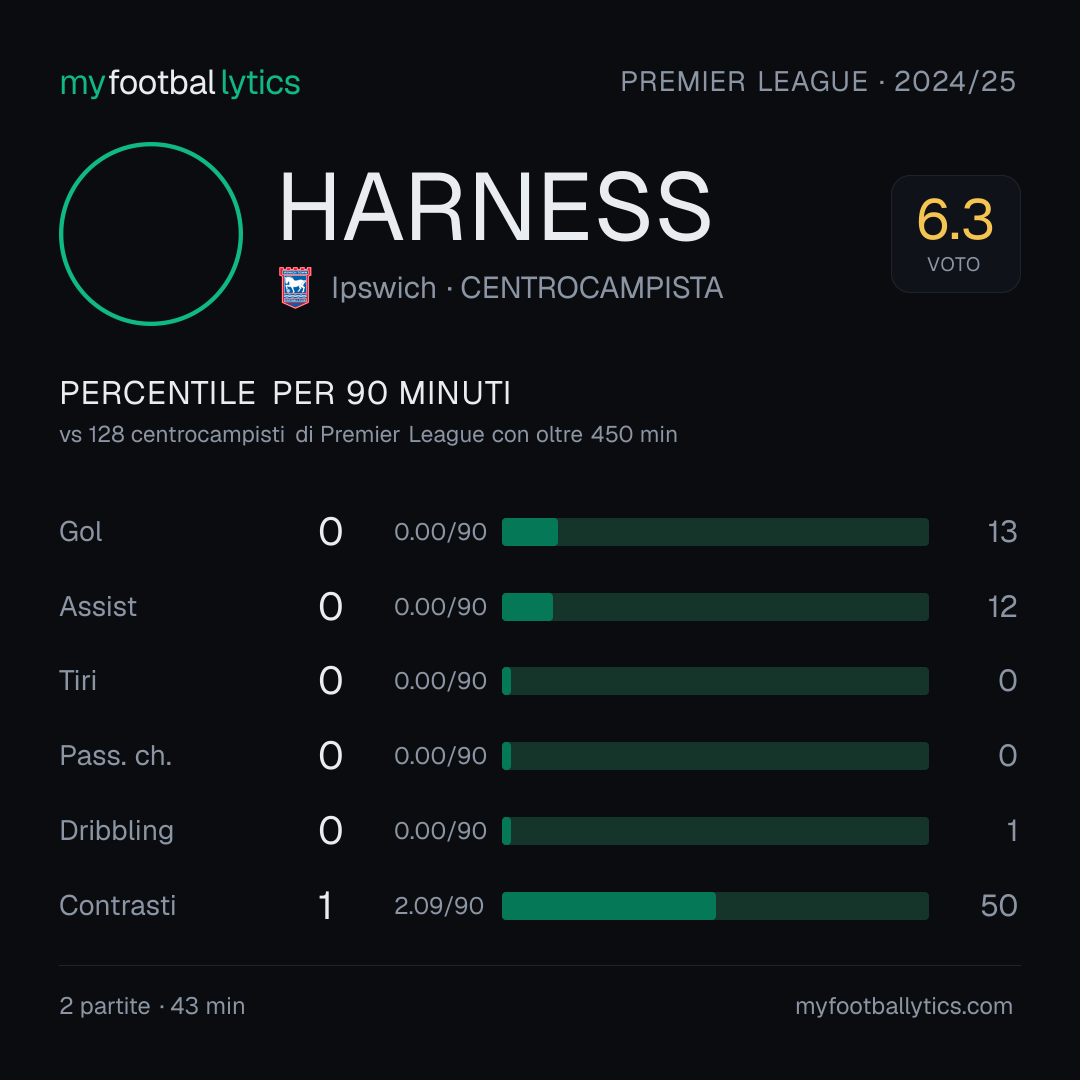
Task: Select the HARNESS player name heading
Action: click(495, 207)
